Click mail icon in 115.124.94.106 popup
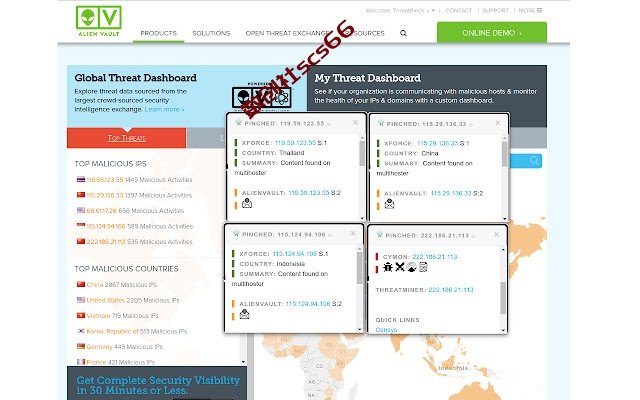This screenshot has width=640, height=400. [244, 314]
